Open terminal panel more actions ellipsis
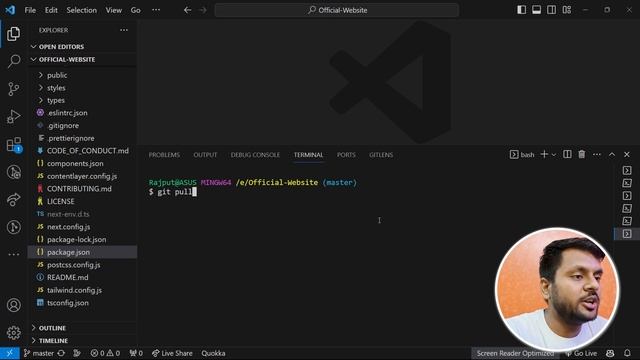The image size is (640, 360). 597,154
